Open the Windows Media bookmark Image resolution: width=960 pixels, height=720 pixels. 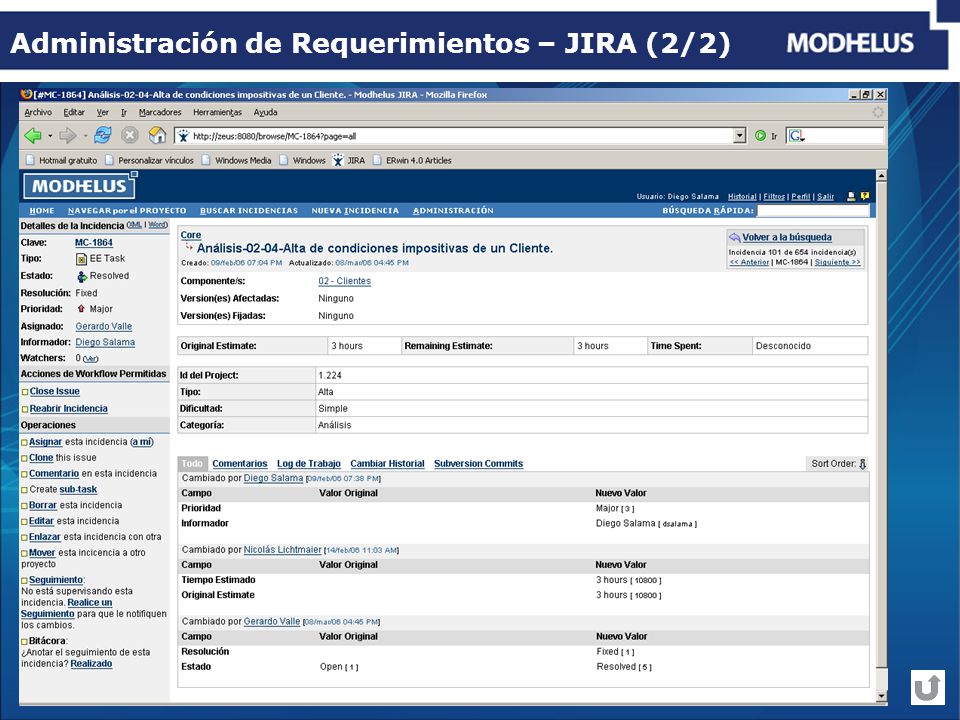click(236, 160)
